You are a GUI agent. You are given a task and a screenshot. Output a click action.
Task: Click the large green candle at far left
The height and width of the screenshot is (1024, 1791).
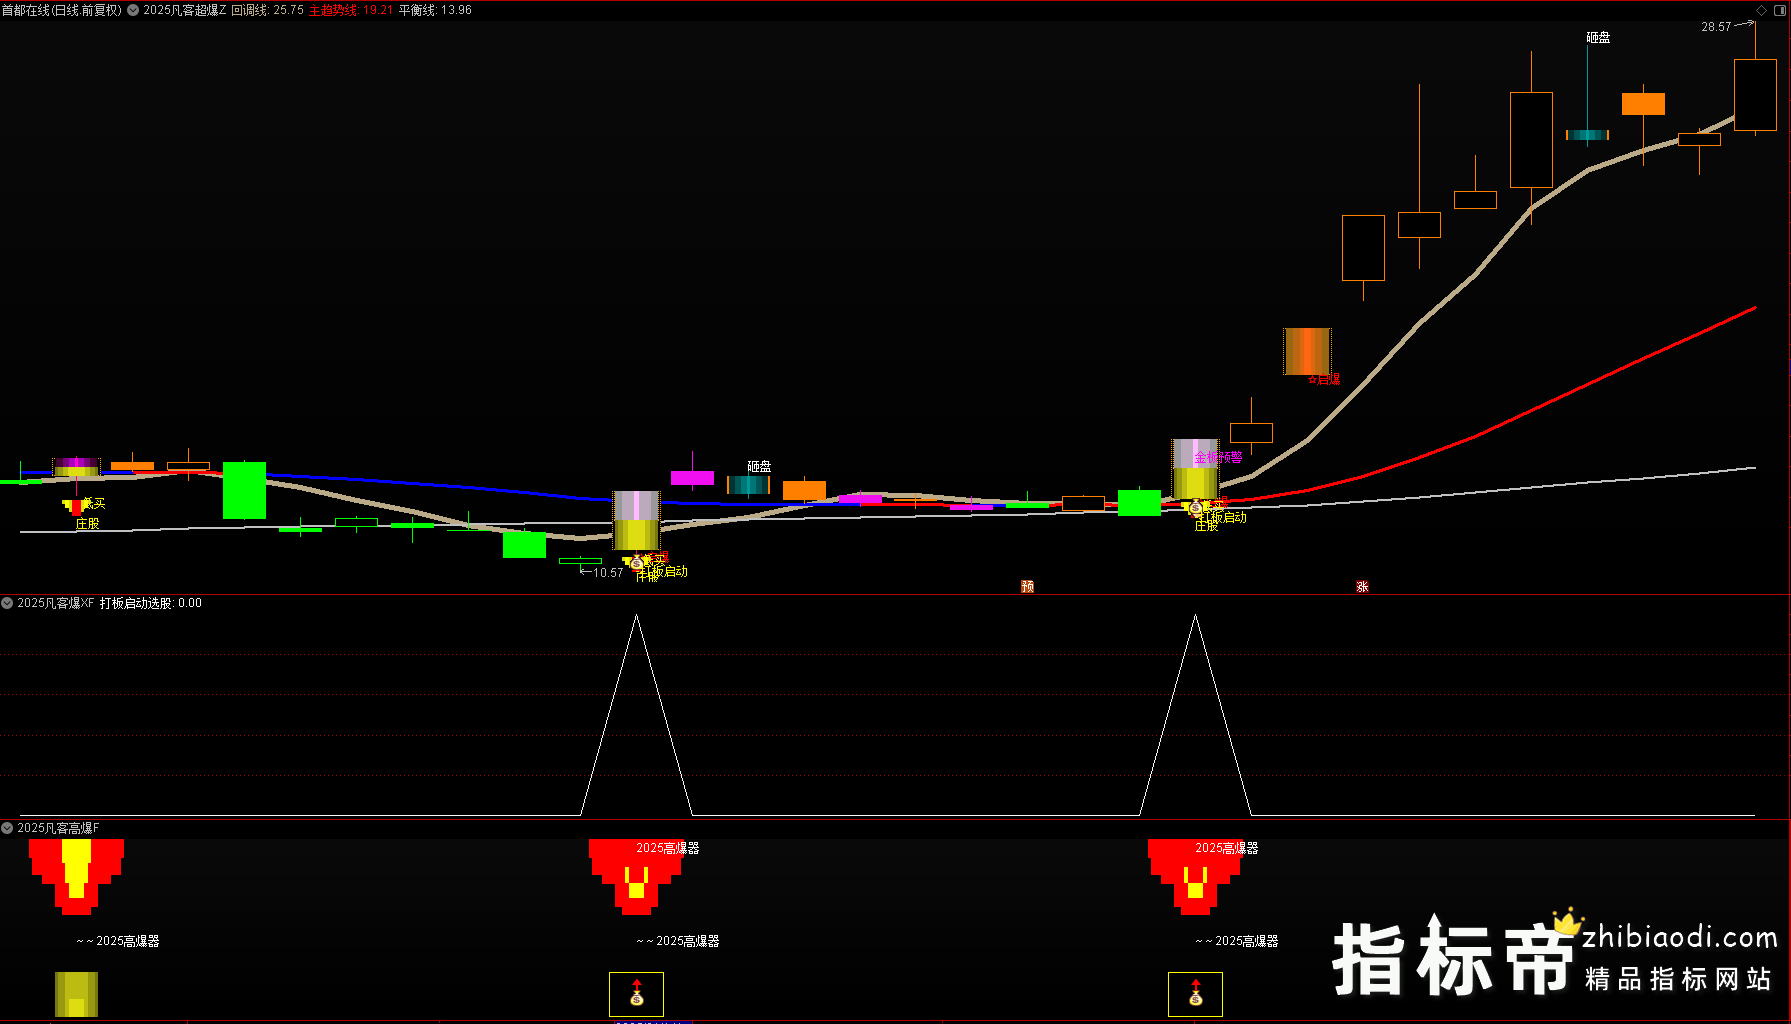(244, 490)
